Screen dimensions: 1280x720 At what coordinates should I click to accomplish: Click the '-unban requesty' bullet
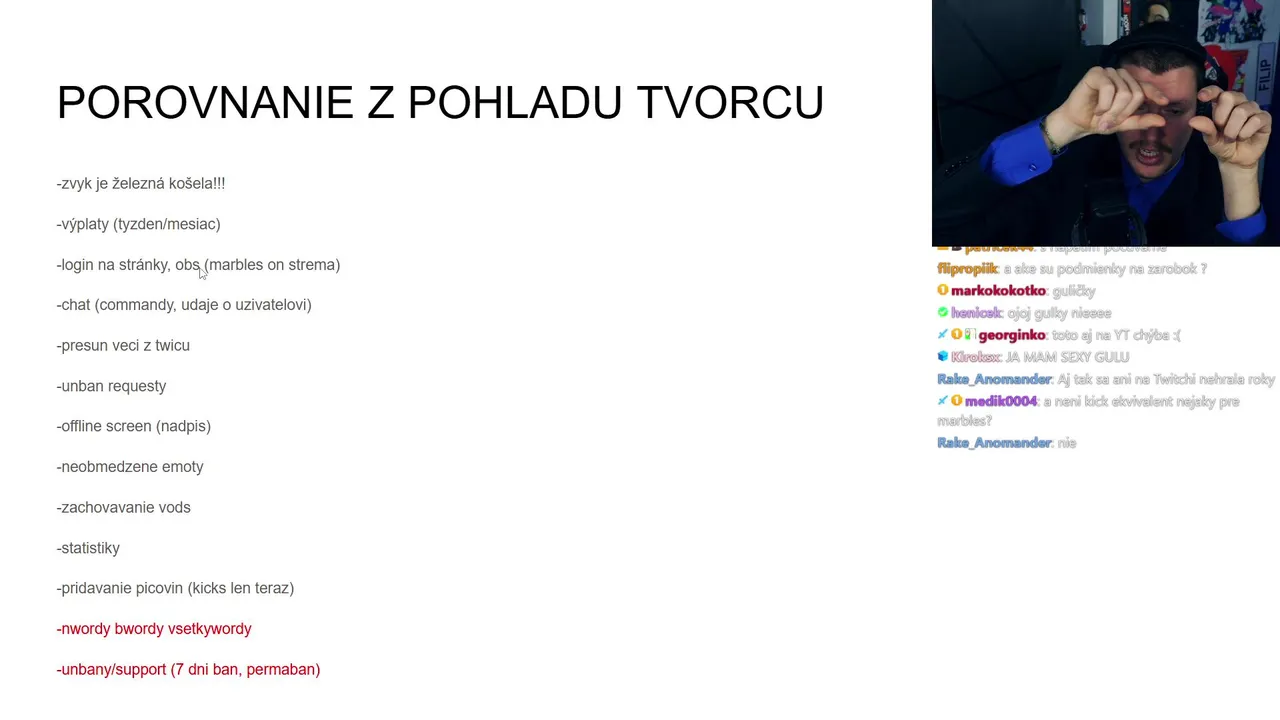pyautogui.click(x=111, y=386)
